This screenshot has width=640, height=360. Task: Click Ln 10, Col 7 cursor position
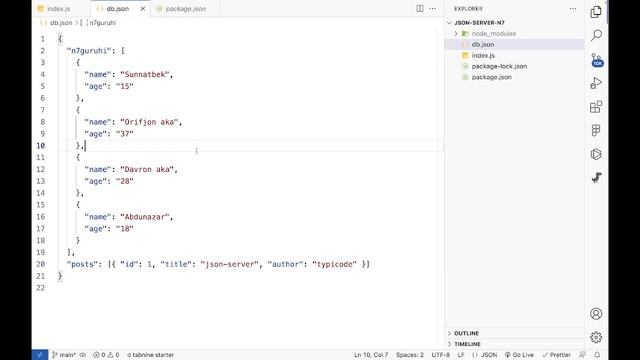pyautogui.click(x=371, y=355)
